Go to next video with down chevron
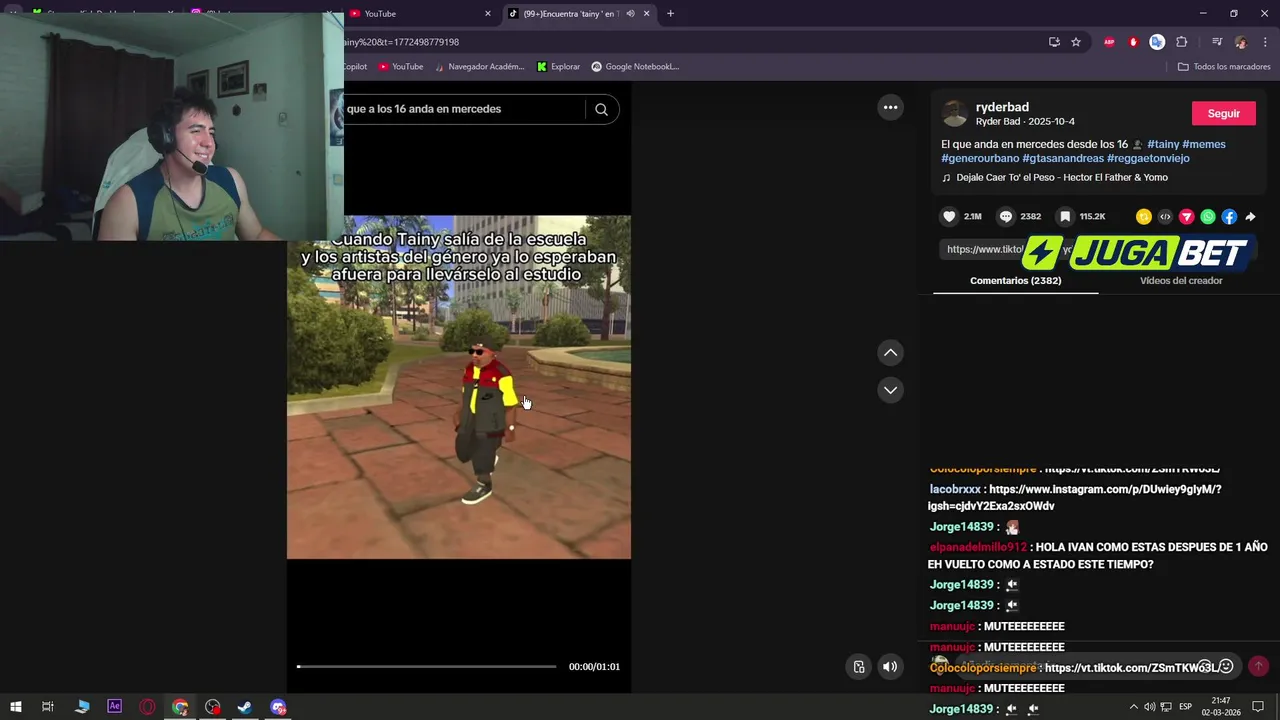This screenshot has height=720, width=1280. point(890,390)
